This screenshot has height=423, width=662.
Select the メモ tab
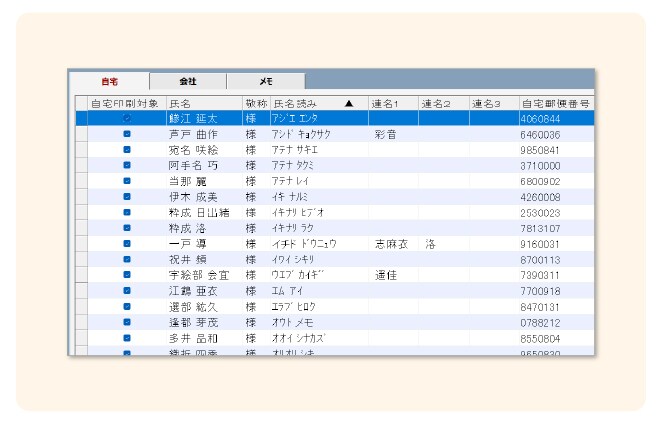(x=265, y=81)
